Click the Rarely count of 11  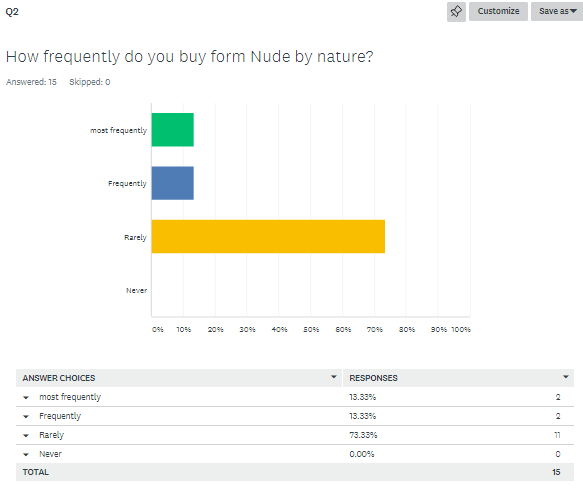(557, 435)
